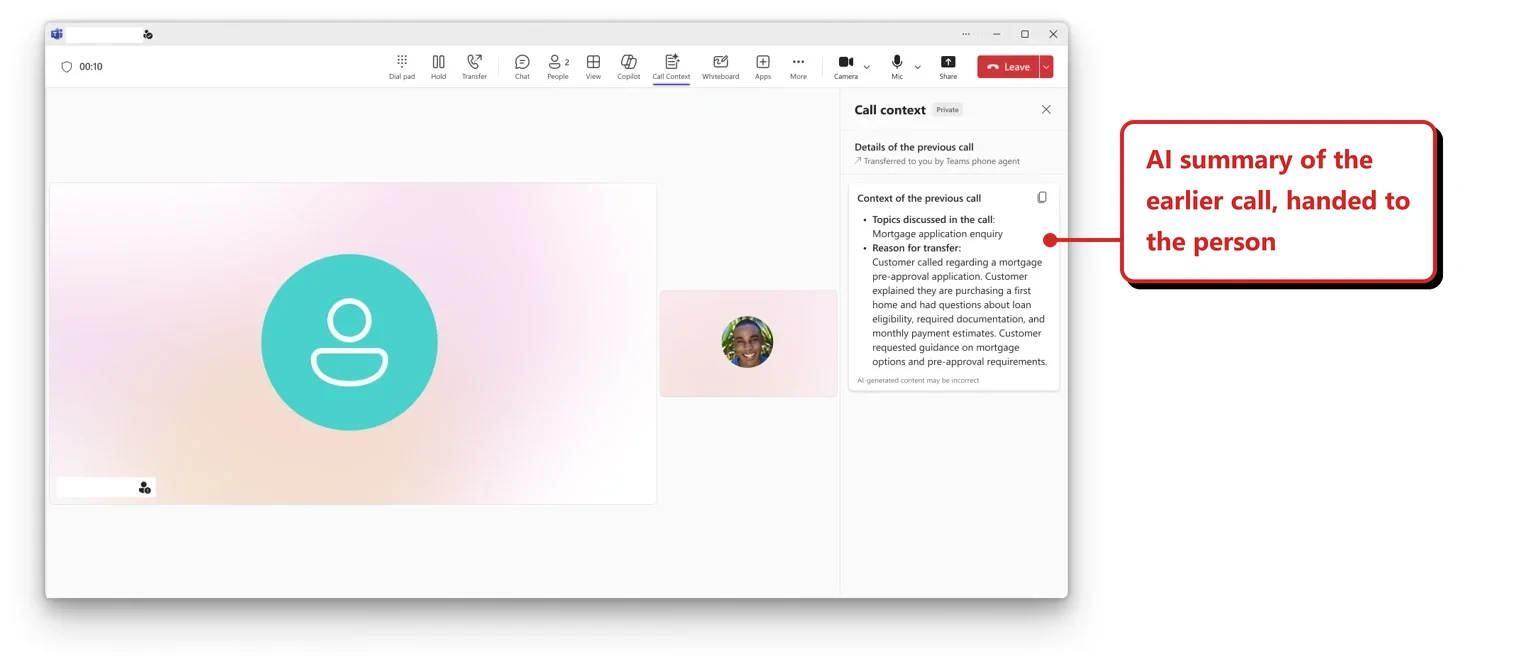Image resolution: width=1533 pixels, height=666 pixels.
Task: Click the shield icon beside call timer
Action: [67, 67]
